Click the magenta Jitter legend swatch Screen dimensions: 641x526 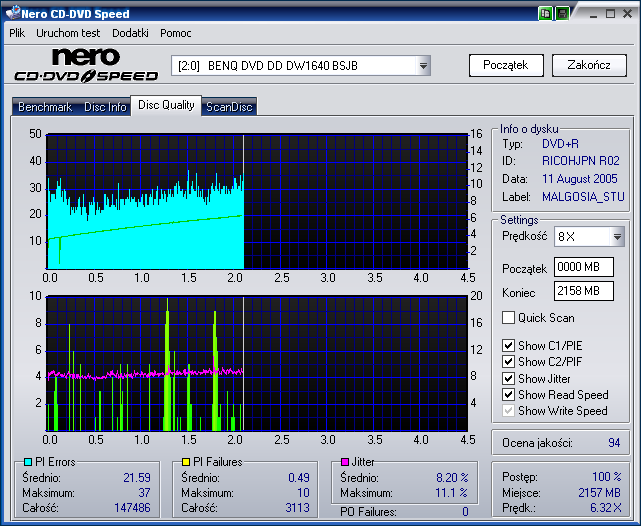[x=345, y=462]
